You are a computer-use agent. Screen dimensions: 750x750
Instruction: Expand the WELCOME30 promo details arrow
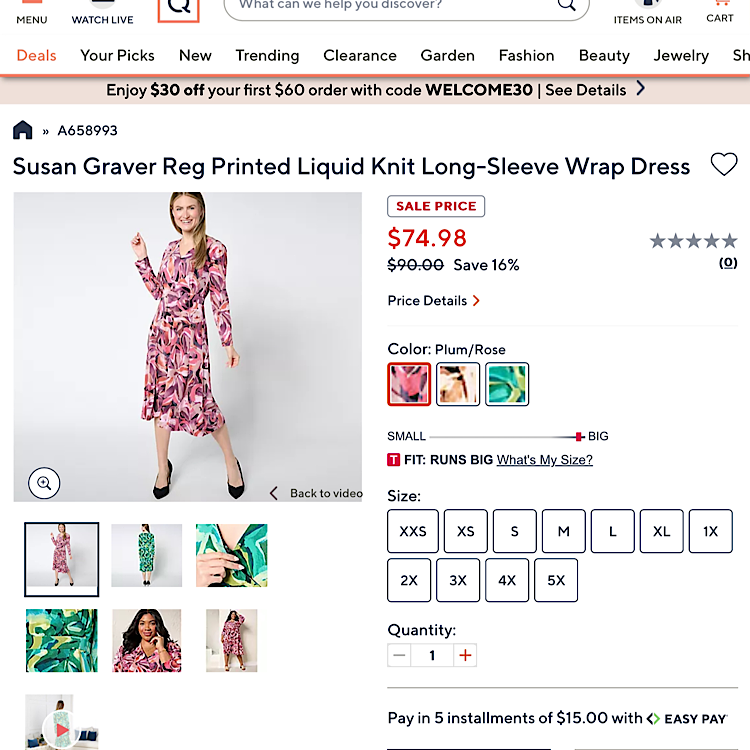[x=641, y=89]
